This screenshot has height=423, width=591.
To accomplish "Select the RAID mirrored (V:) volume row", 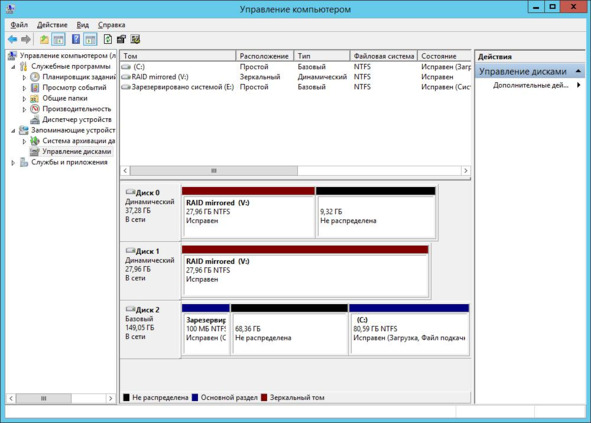I will (296, 77).
